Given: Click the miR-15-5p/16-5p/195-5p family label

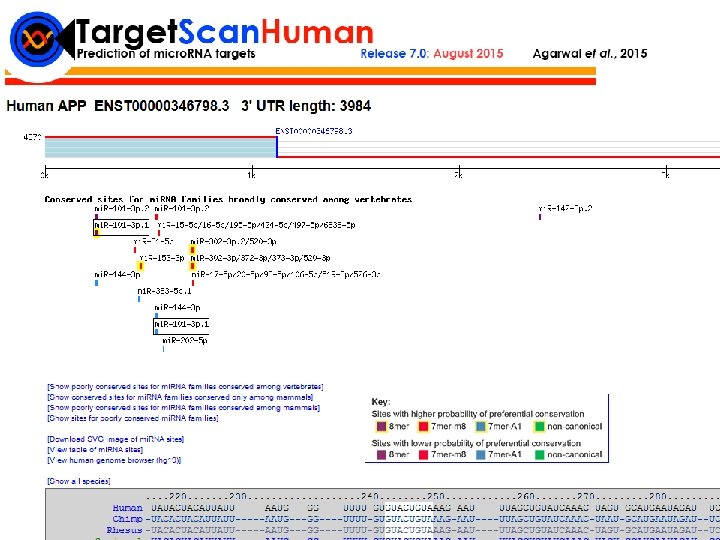Looking at the screenshot, I should [x=256, y=225].
